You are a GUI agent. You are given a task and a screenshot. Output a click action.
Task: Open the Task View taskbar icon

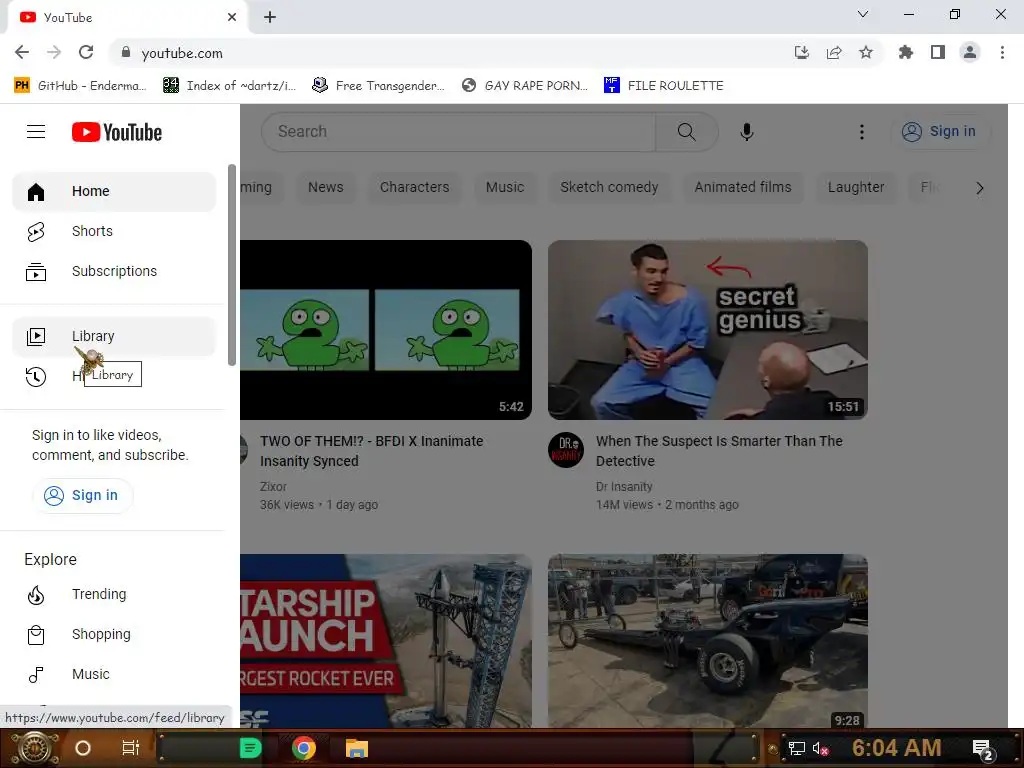tap(131, 748)
